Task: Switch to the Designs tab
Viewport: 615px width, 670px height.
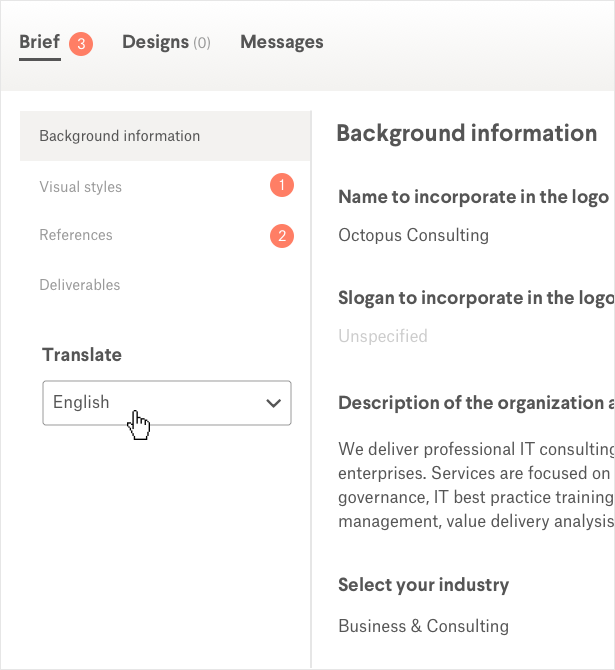Action: click(156, 42)
